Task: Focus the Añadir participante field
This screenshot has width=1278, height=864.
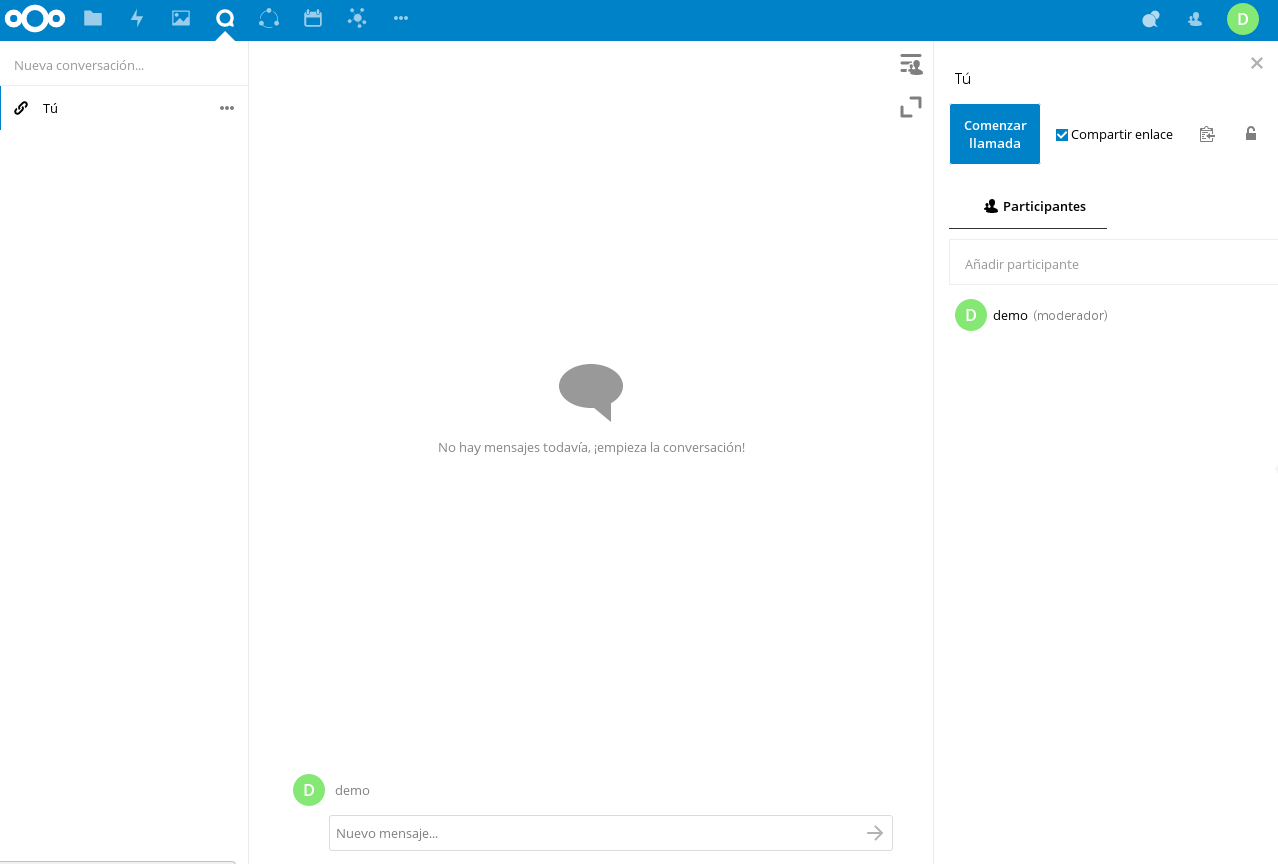Action: point(1113,264)
